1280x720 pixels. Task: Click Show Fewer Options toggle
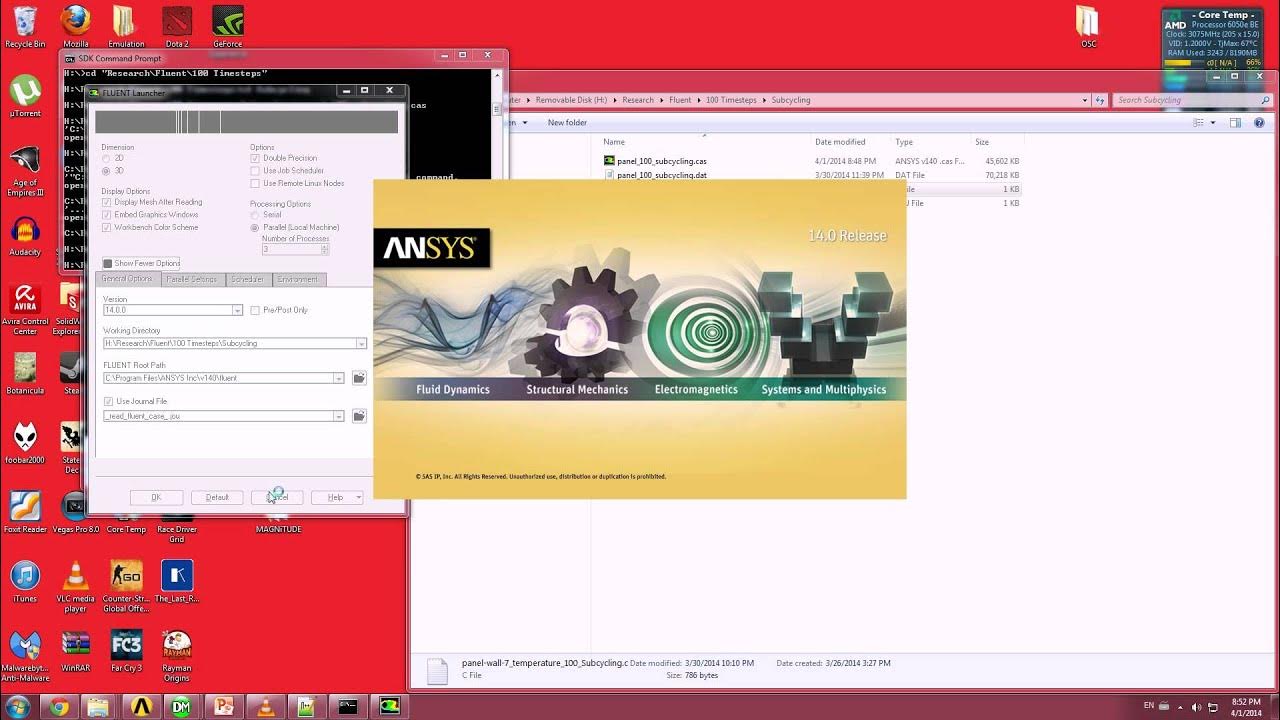click(x=141, y=263)
